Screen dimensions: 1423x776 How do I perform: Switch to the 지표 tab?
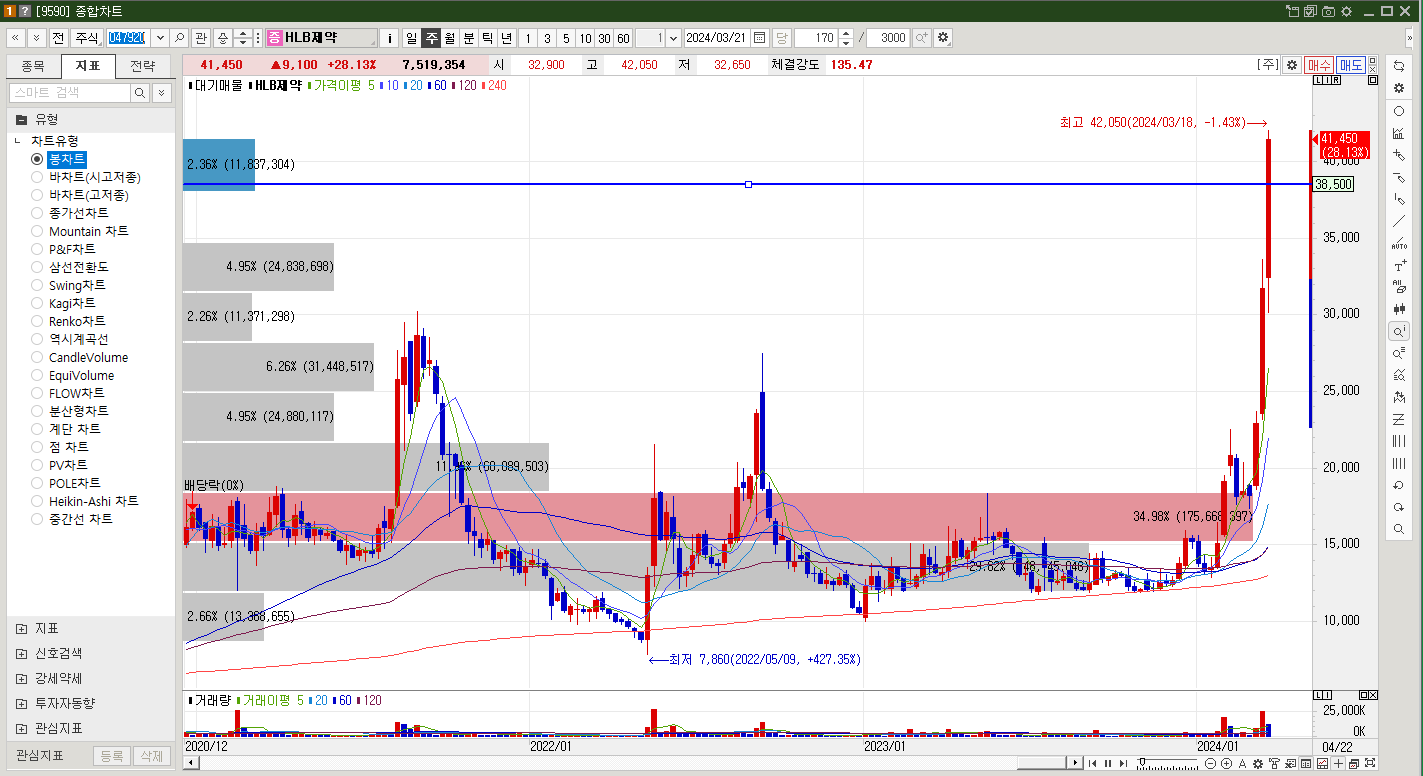(x=88, y=67)
